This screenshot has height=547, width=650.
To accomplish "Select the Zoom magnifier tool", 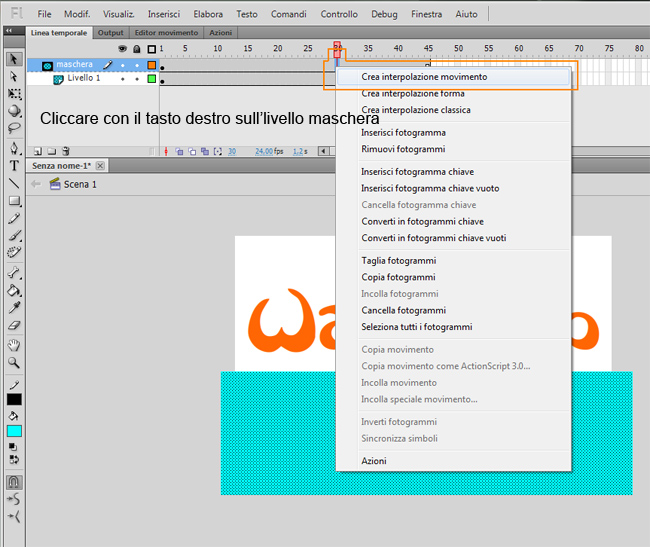I will pos(14,363).
